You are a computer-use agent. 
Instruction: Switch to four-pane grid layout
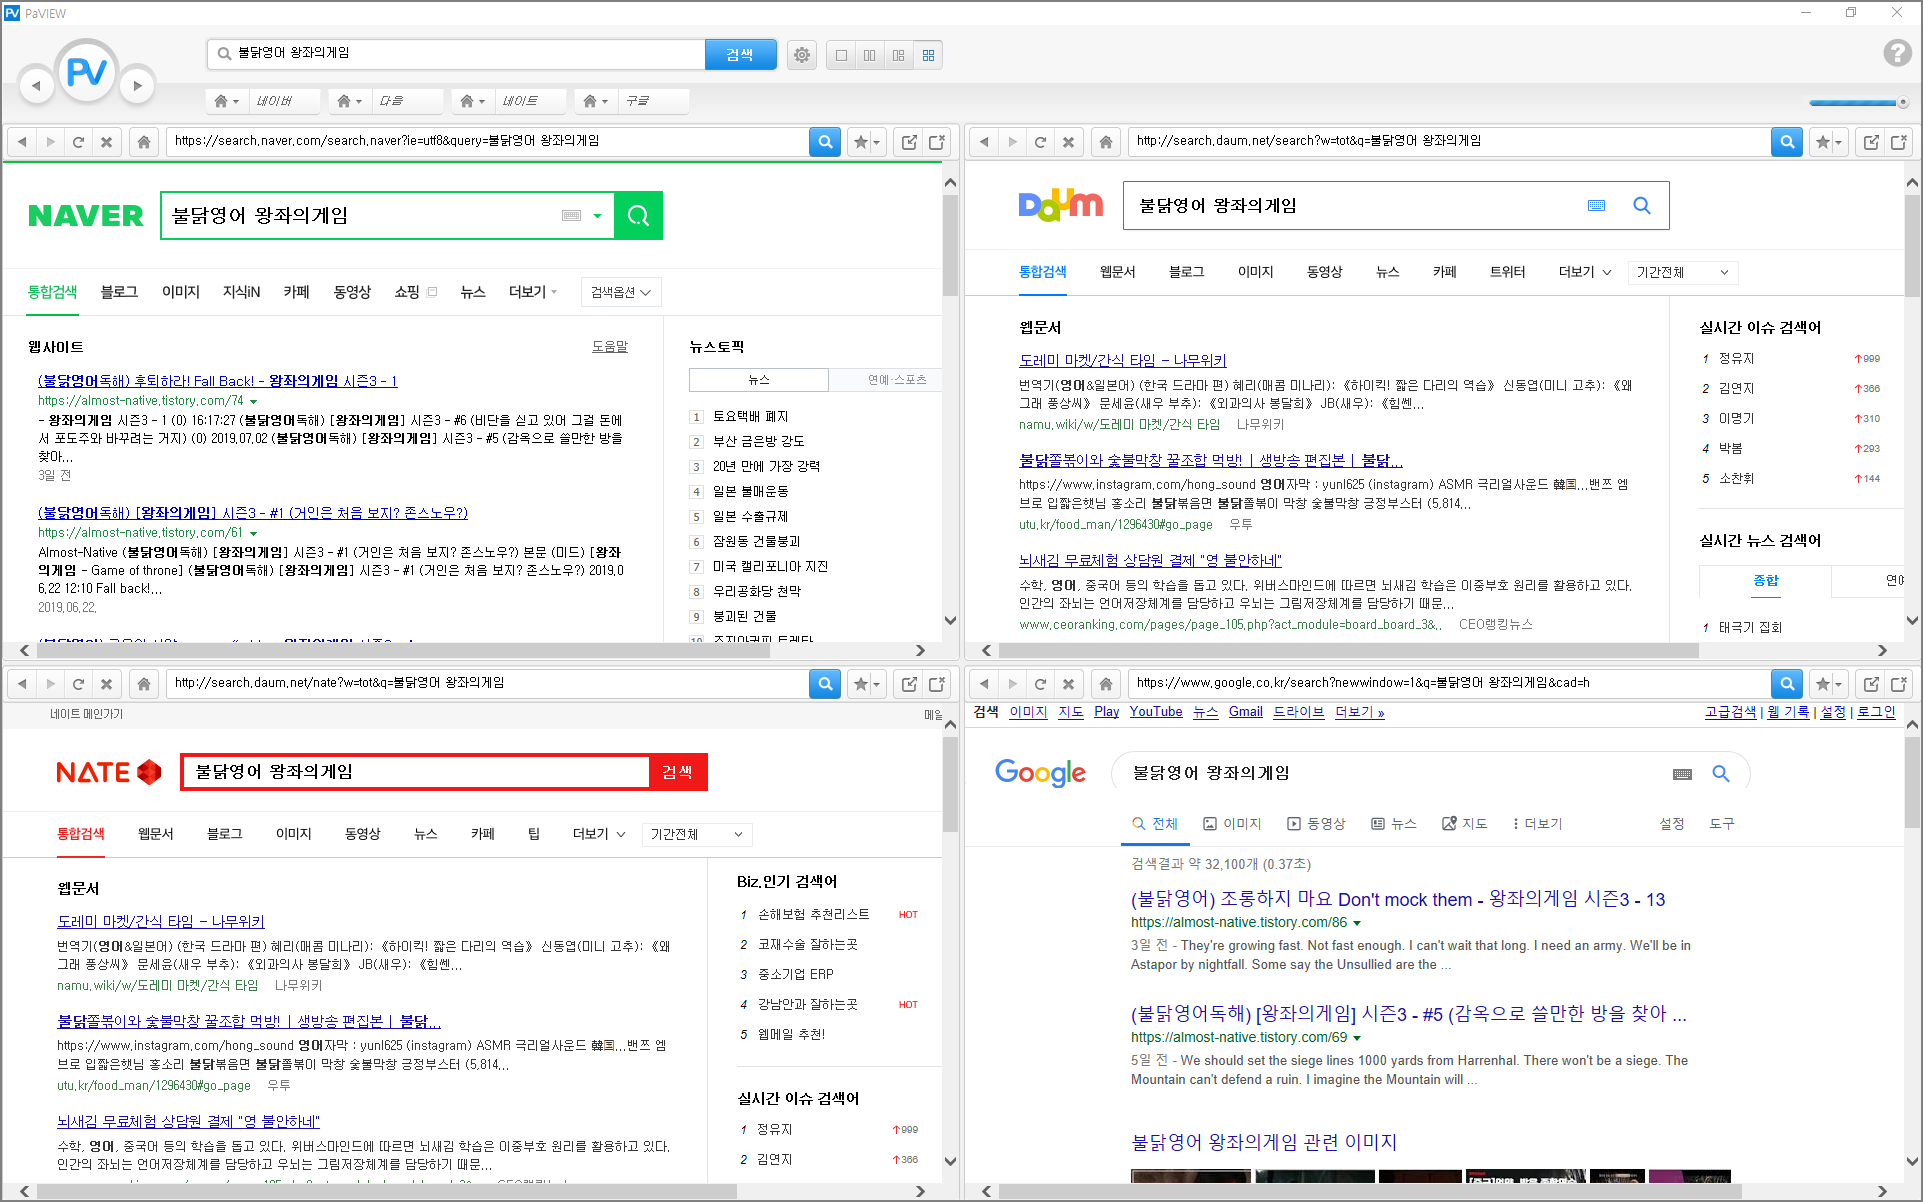tap(928, 55)
